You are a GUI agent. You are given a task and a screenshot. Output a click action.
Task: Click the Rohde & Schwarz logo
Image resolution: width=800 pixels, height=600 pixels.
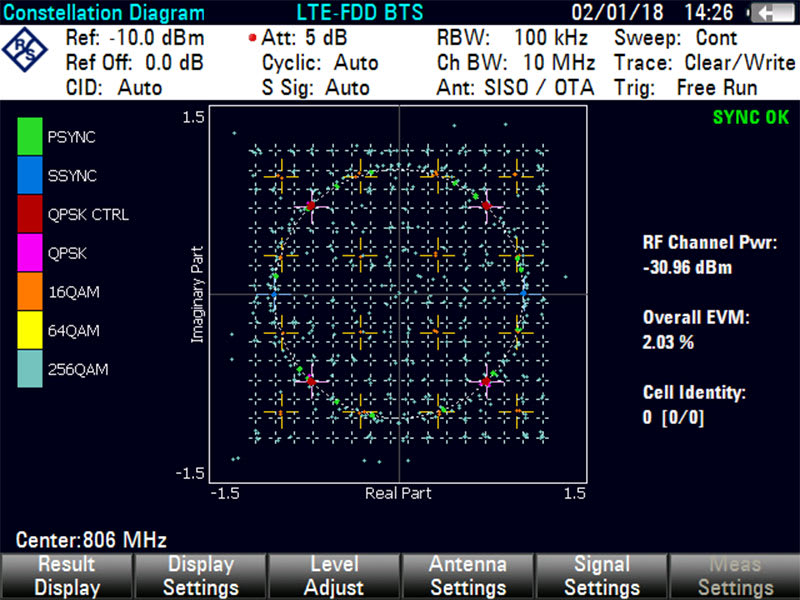click(x=24, y=47)
